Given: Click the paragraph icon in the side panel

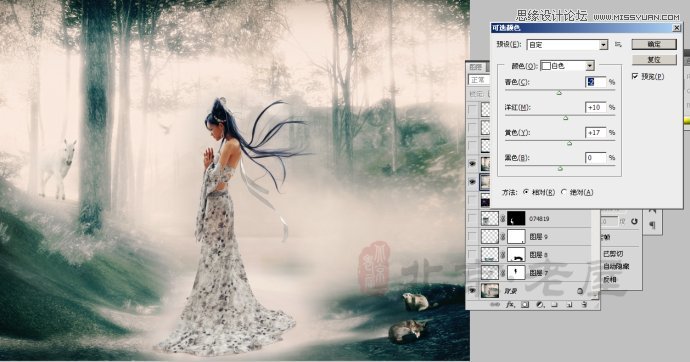Looking at the screenshot, I should (652, 225).
